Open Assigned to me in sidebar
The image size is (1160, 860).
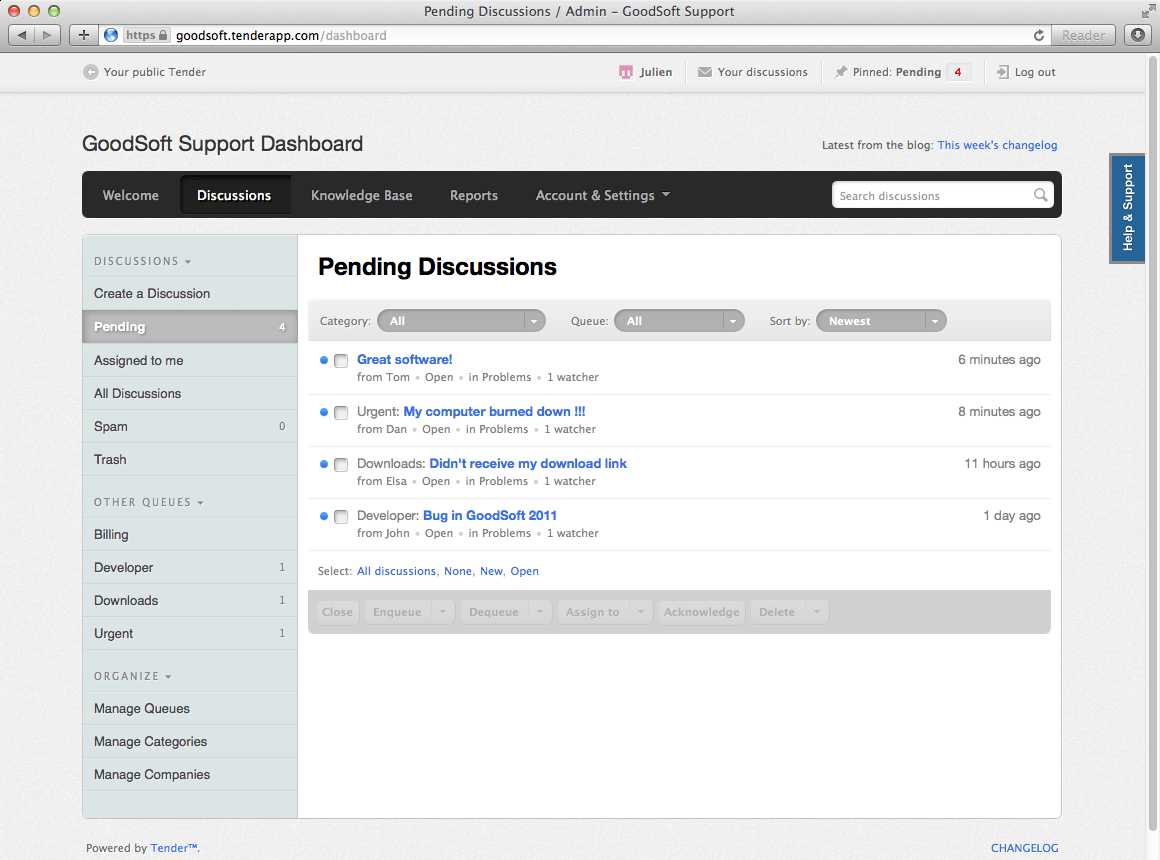(x=190, y=360)
